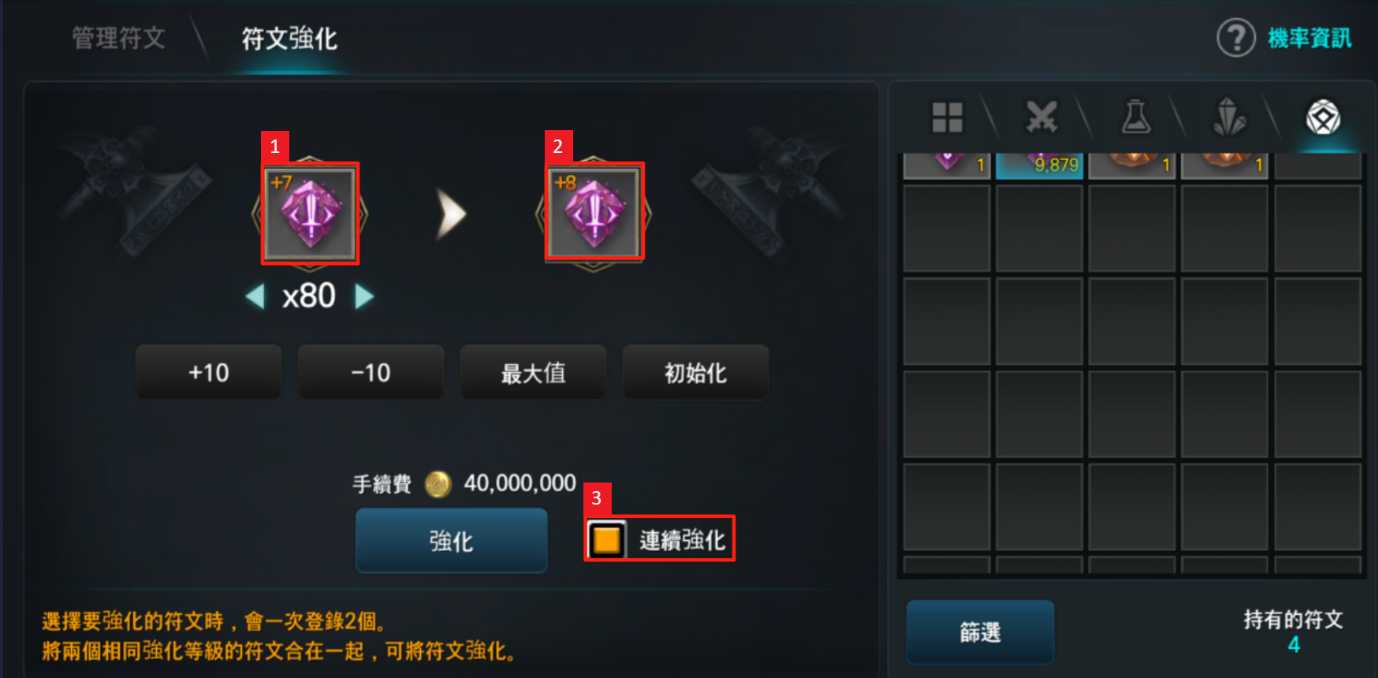Switch to the 符文強化 tab

(290, 39)
